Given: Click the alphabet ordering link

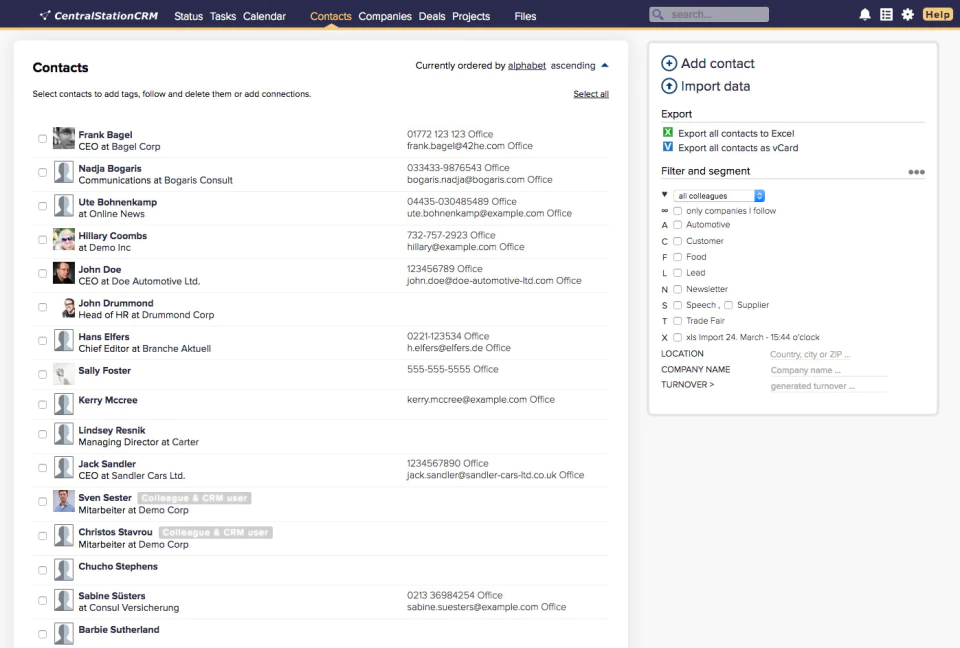Looking at the screenshot, I should pos(527,66).
